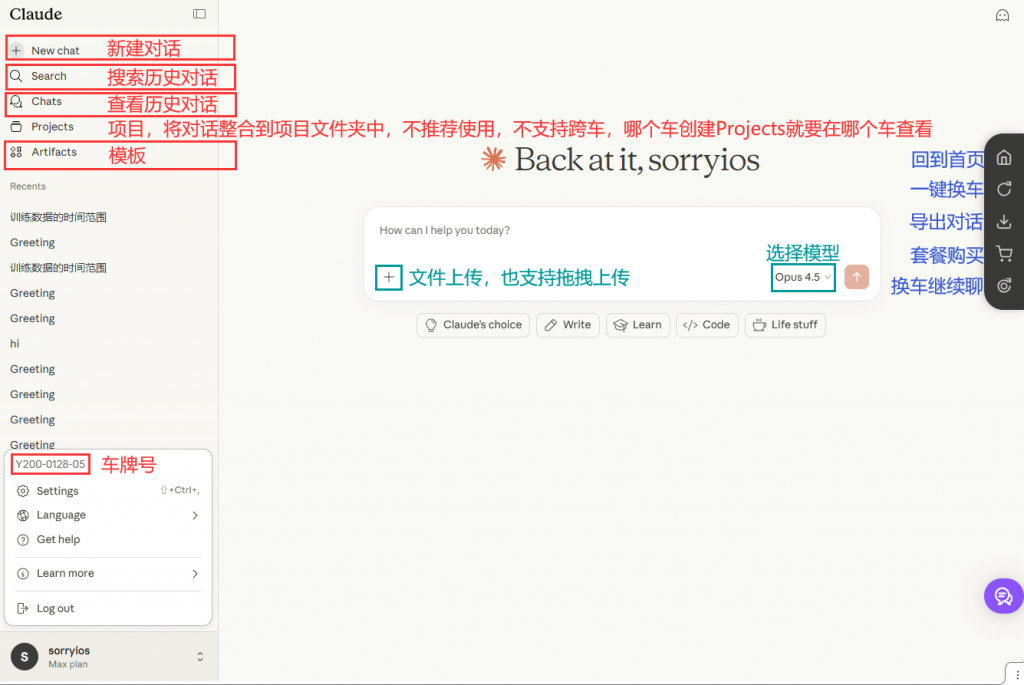Select the Write suggestion chip
This screenshot has height=685, width=1024.
coord(567,325)
